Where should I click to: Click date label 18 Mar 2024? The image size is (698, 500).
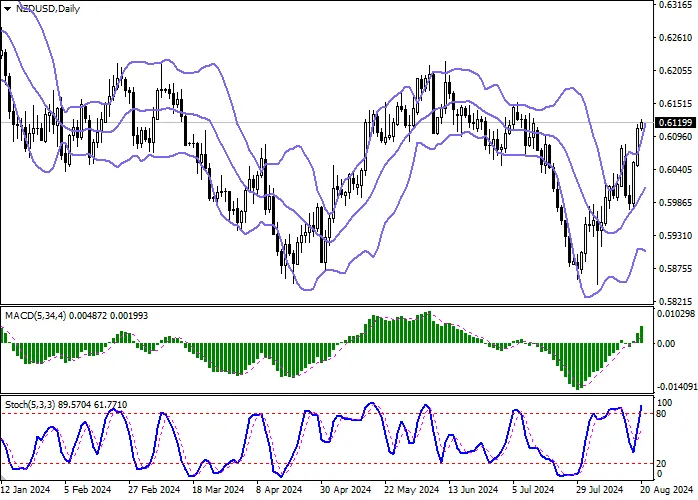click(x=218, y=490)
